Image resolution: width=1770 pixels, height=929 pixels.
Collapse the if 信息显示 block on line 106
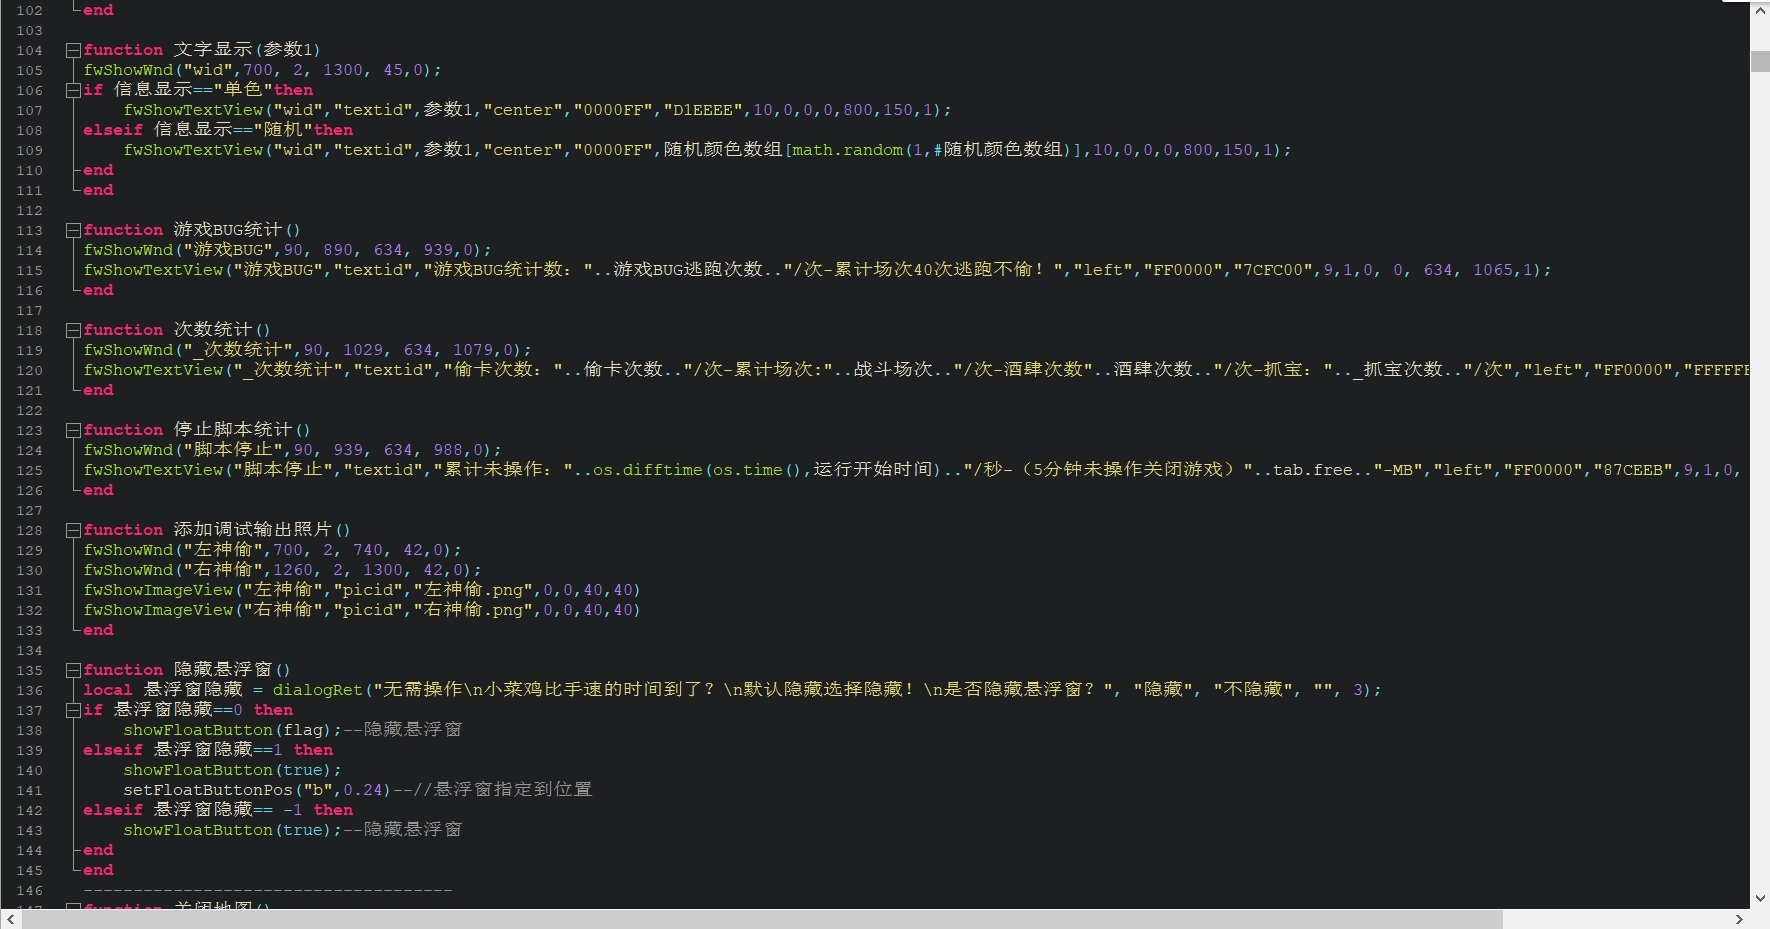pos(73,90)
